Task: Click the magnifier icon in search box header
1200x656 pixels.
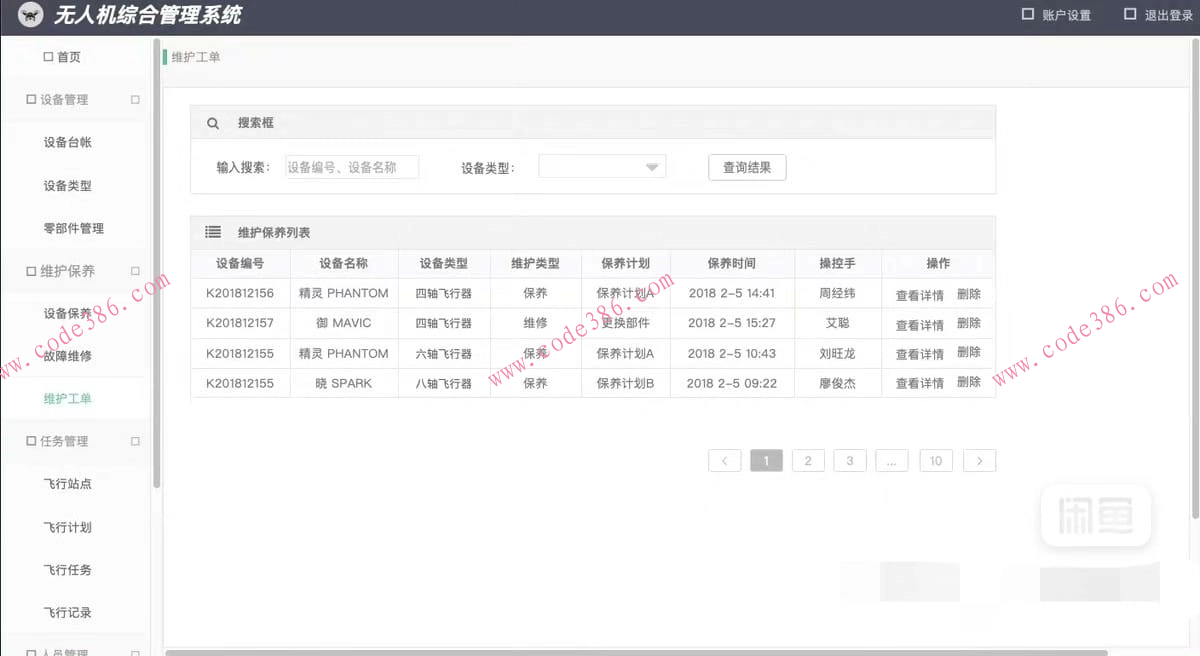Action: click(213, 123)
